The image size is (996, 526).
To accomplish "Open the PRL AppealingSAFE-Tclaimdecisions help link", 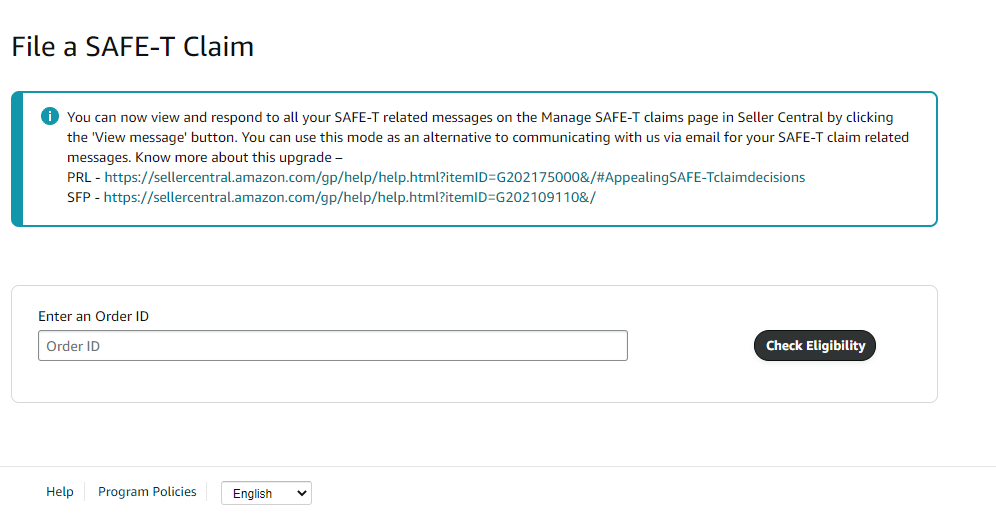I will click(x=454, y=177).
